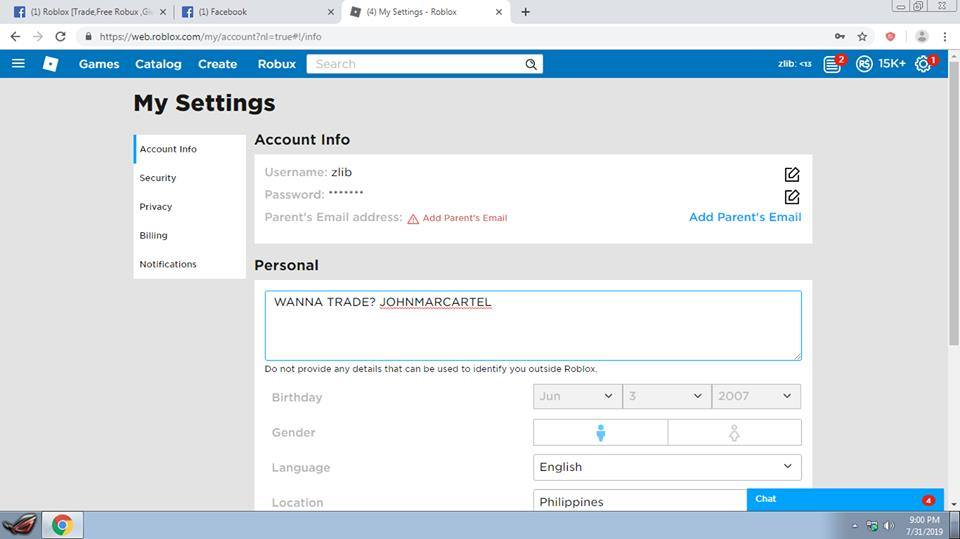
Task: Open the Location Philippines dropdown
Action: pyautogui.click(x=640, y=501)
